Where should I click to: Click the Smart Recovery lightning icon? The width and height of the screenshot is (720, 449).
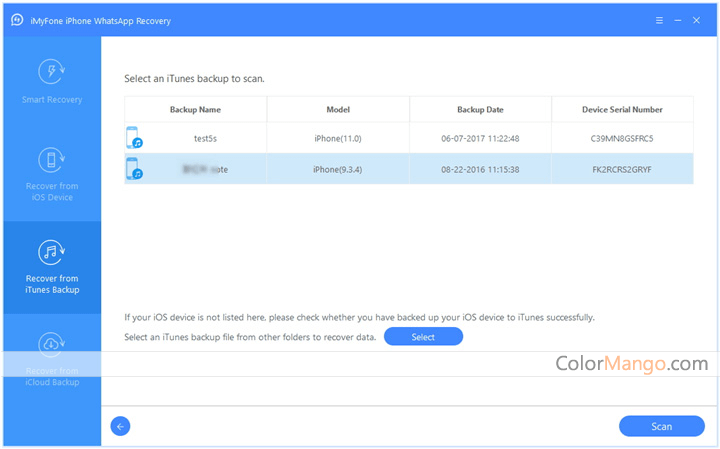coord(51,72)
